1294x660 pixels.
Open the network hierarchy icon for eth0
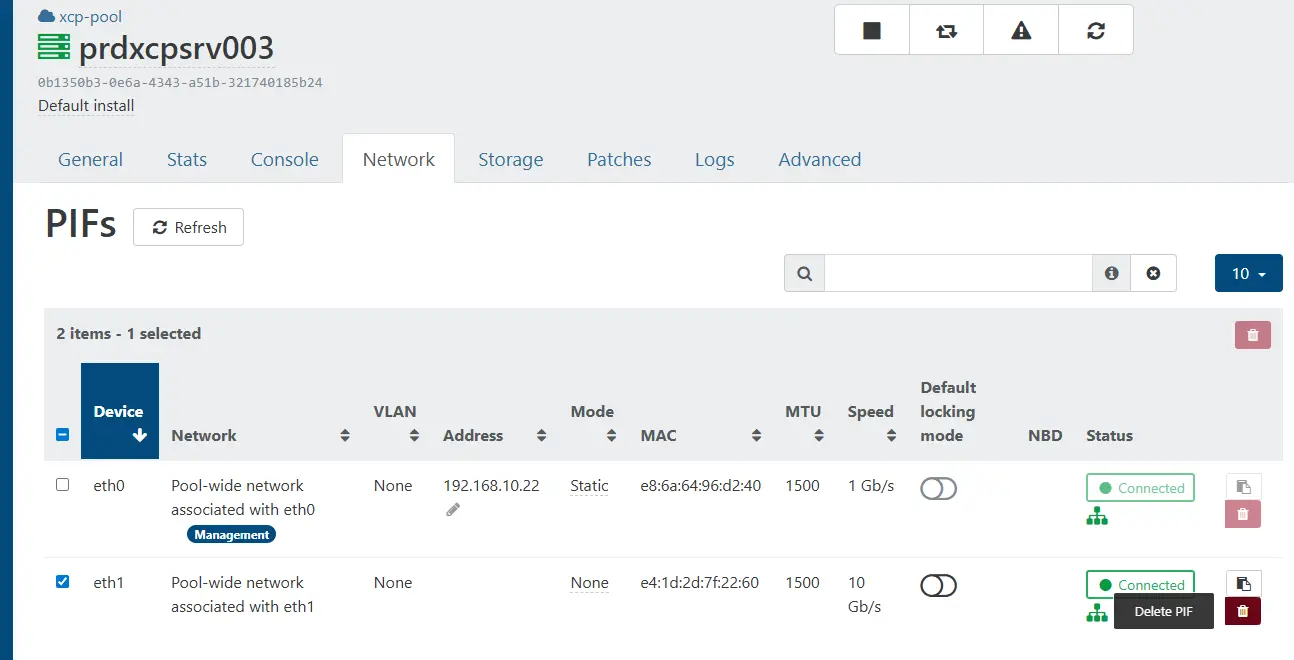pos(1097,517)
